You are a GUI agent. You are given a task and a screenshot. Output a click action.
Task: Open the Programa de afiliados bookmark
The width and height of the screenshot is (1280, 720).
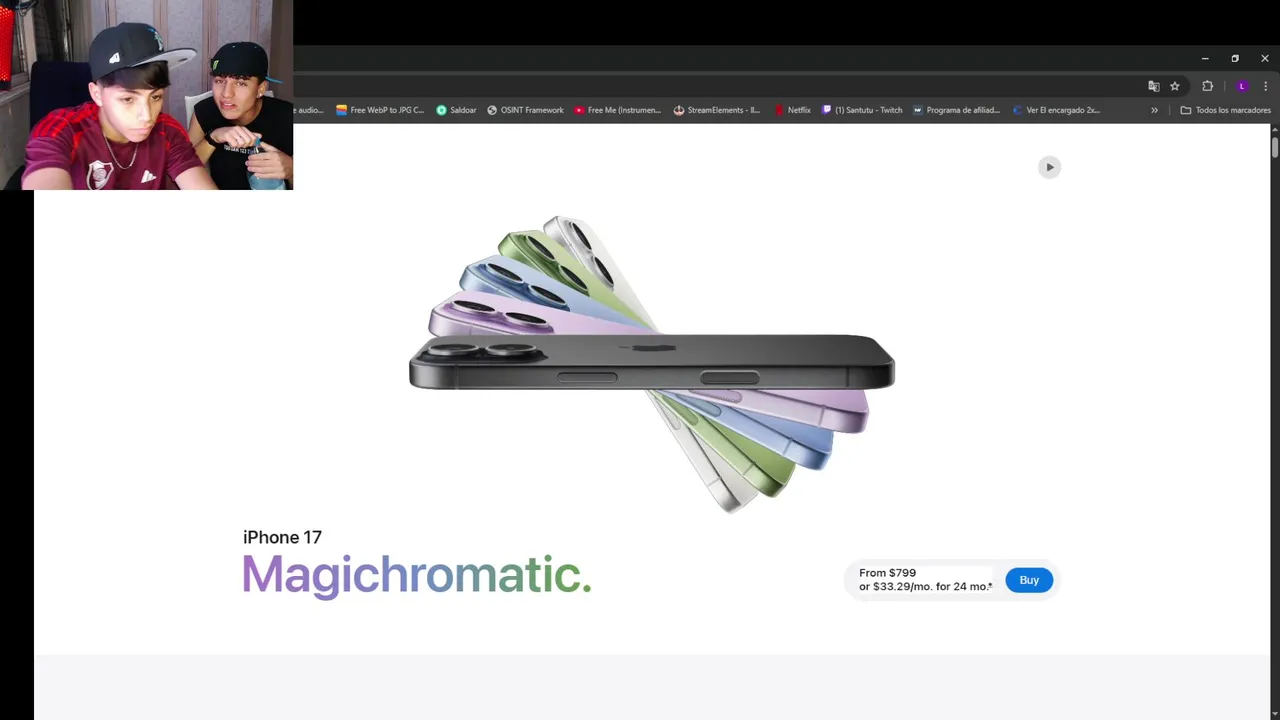(956, 110)
